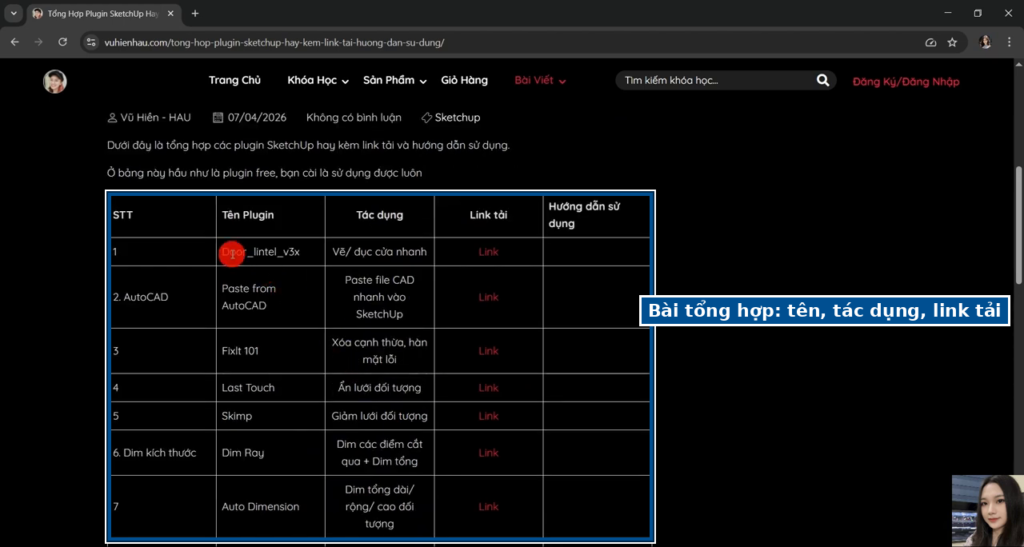Image resolution: width=1024 pixels, height=547 pixels.
Task: Click the Tìm kiếm khóa học search field
Action: [717, 80]
